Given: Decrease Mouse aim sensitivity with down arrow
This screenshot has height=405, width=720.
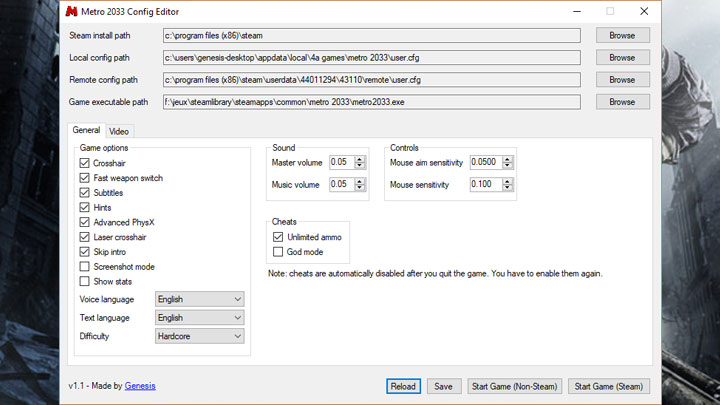Looking at the screenshot, I should pyautogui.click(x=507, y=165).
